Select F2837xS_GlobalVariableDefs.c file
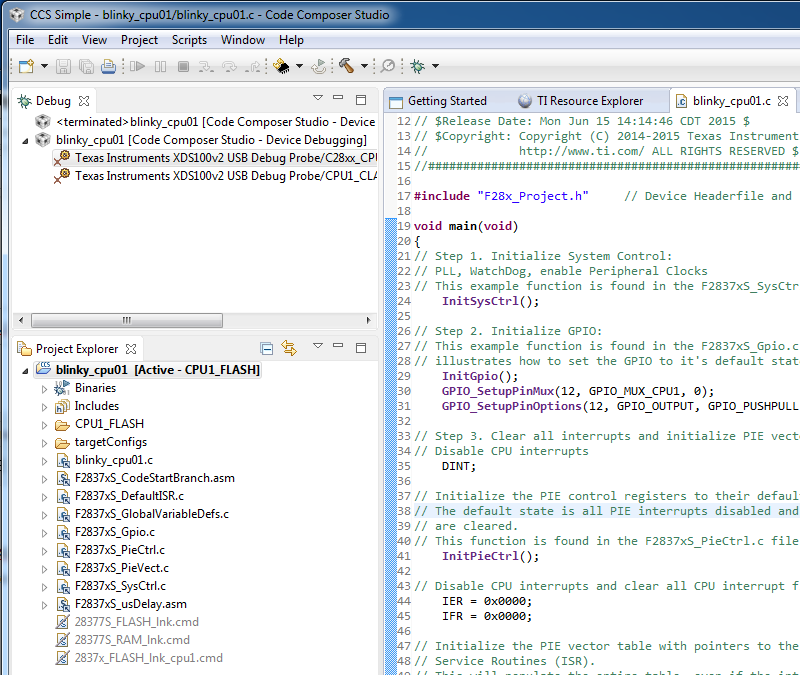 point(152,514)
